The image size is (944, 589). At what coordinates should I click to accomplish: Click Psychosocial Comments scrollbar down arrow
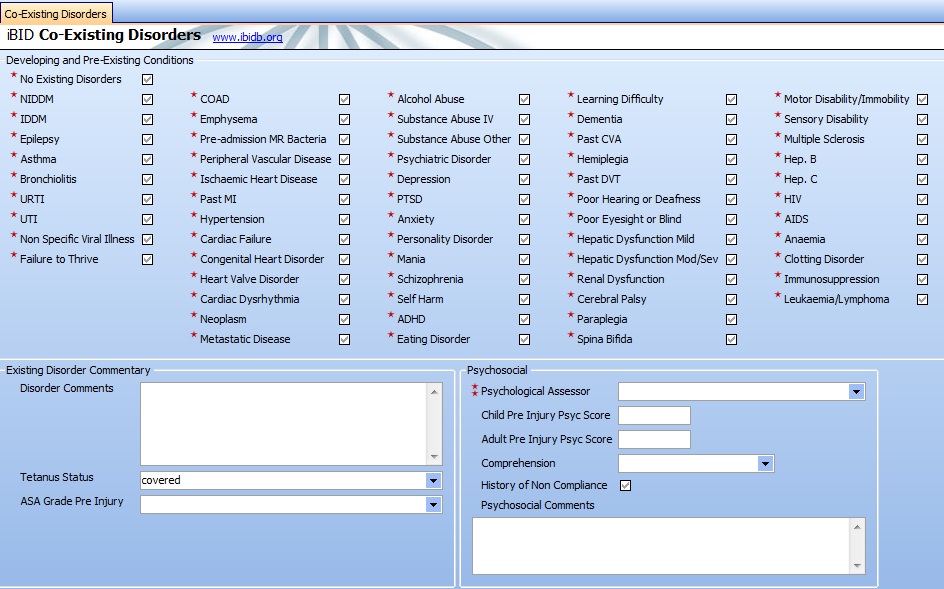[857, 567]
